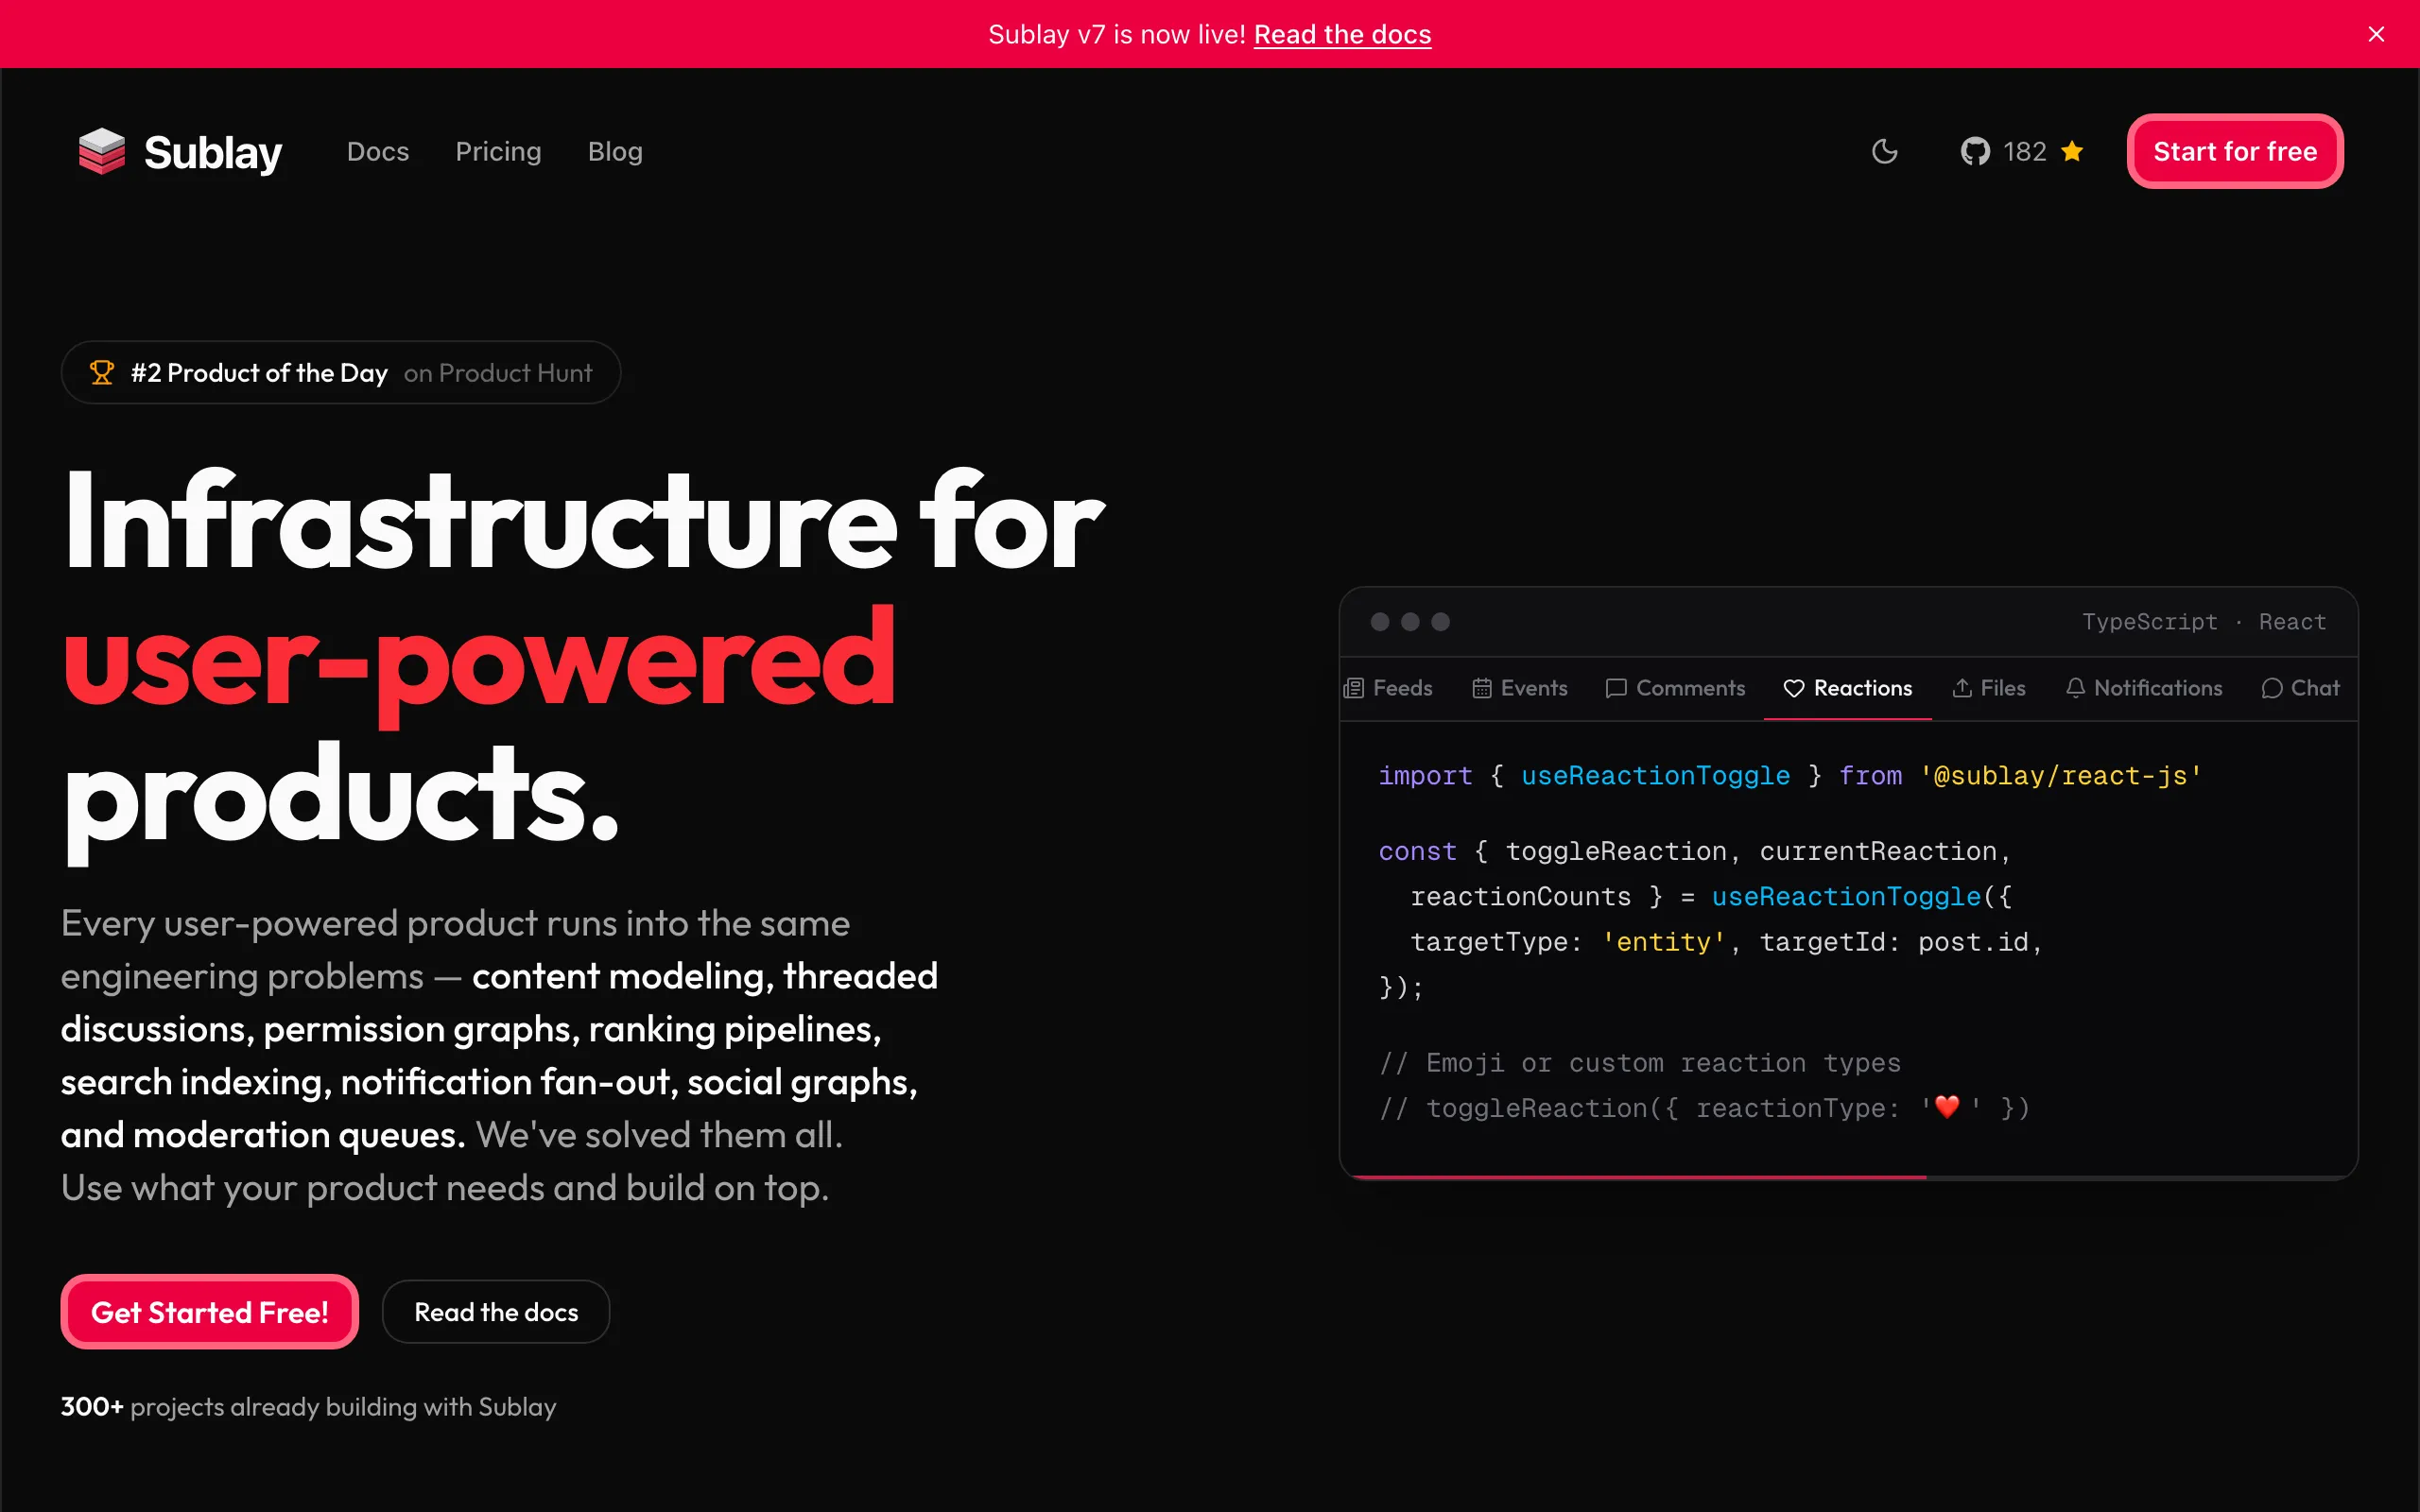The height and width of the screenshot is (1512, 2420).
Task: Click the Chat bubble icon
Action: pos(2272,688)
